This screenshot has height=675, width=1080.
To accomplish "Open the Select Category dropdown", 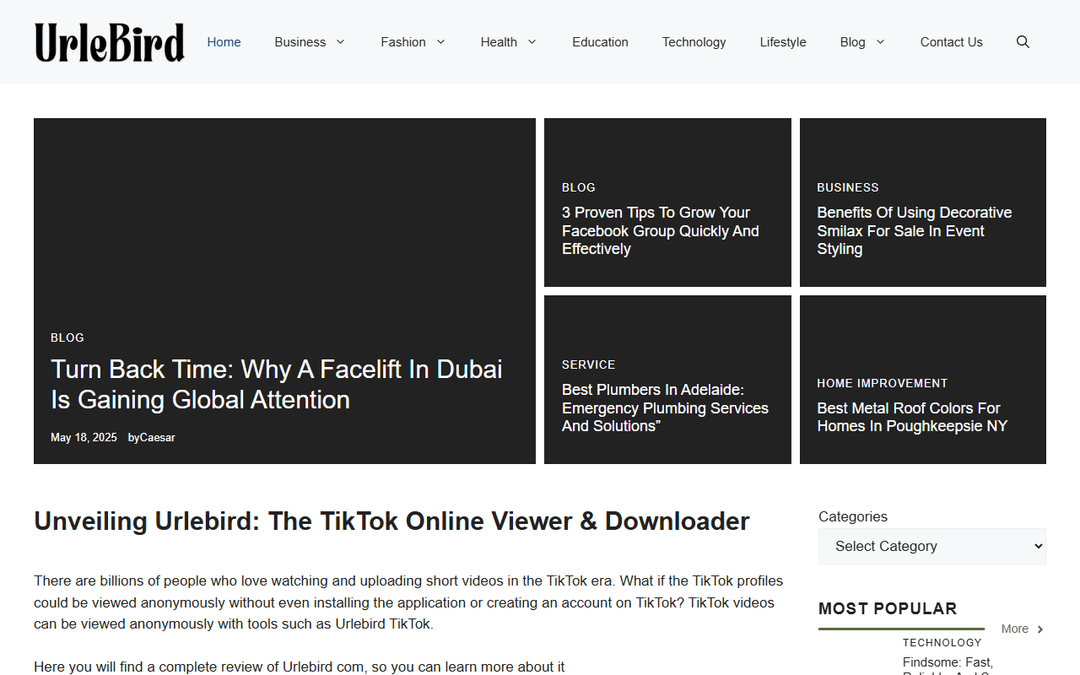I will [x=932, y=546].
